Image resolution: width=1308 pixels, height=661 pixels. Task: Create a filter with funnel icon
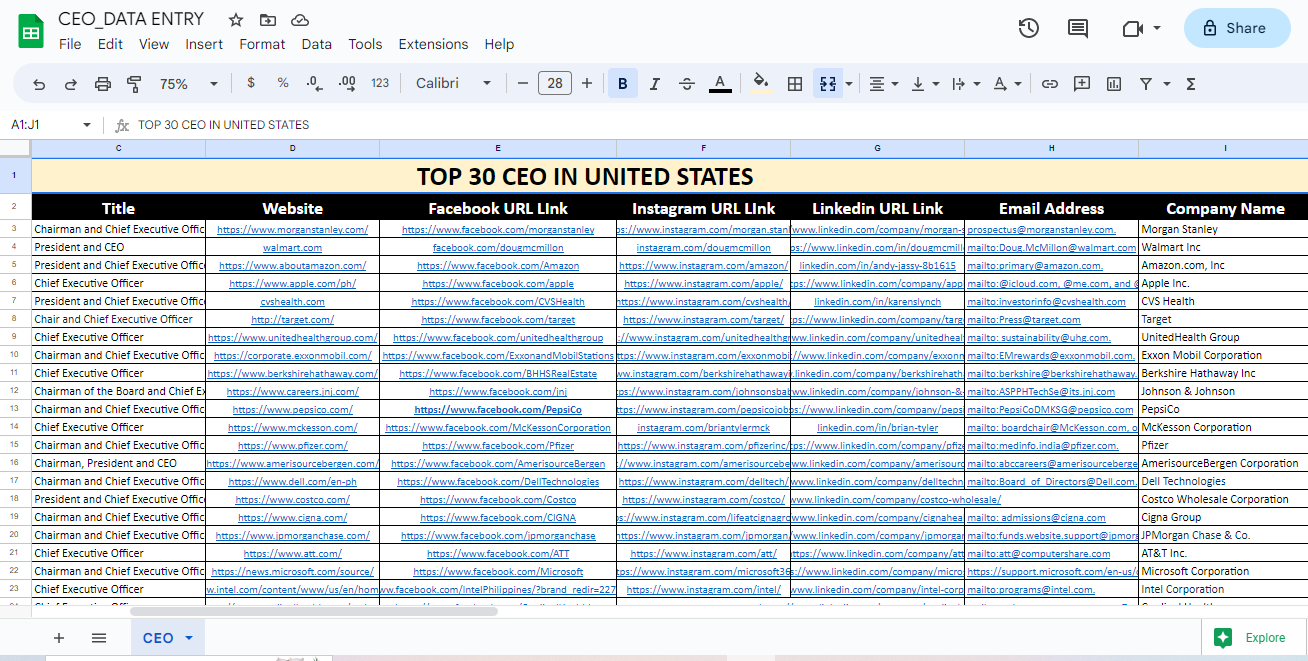(x=1146, y=84)
